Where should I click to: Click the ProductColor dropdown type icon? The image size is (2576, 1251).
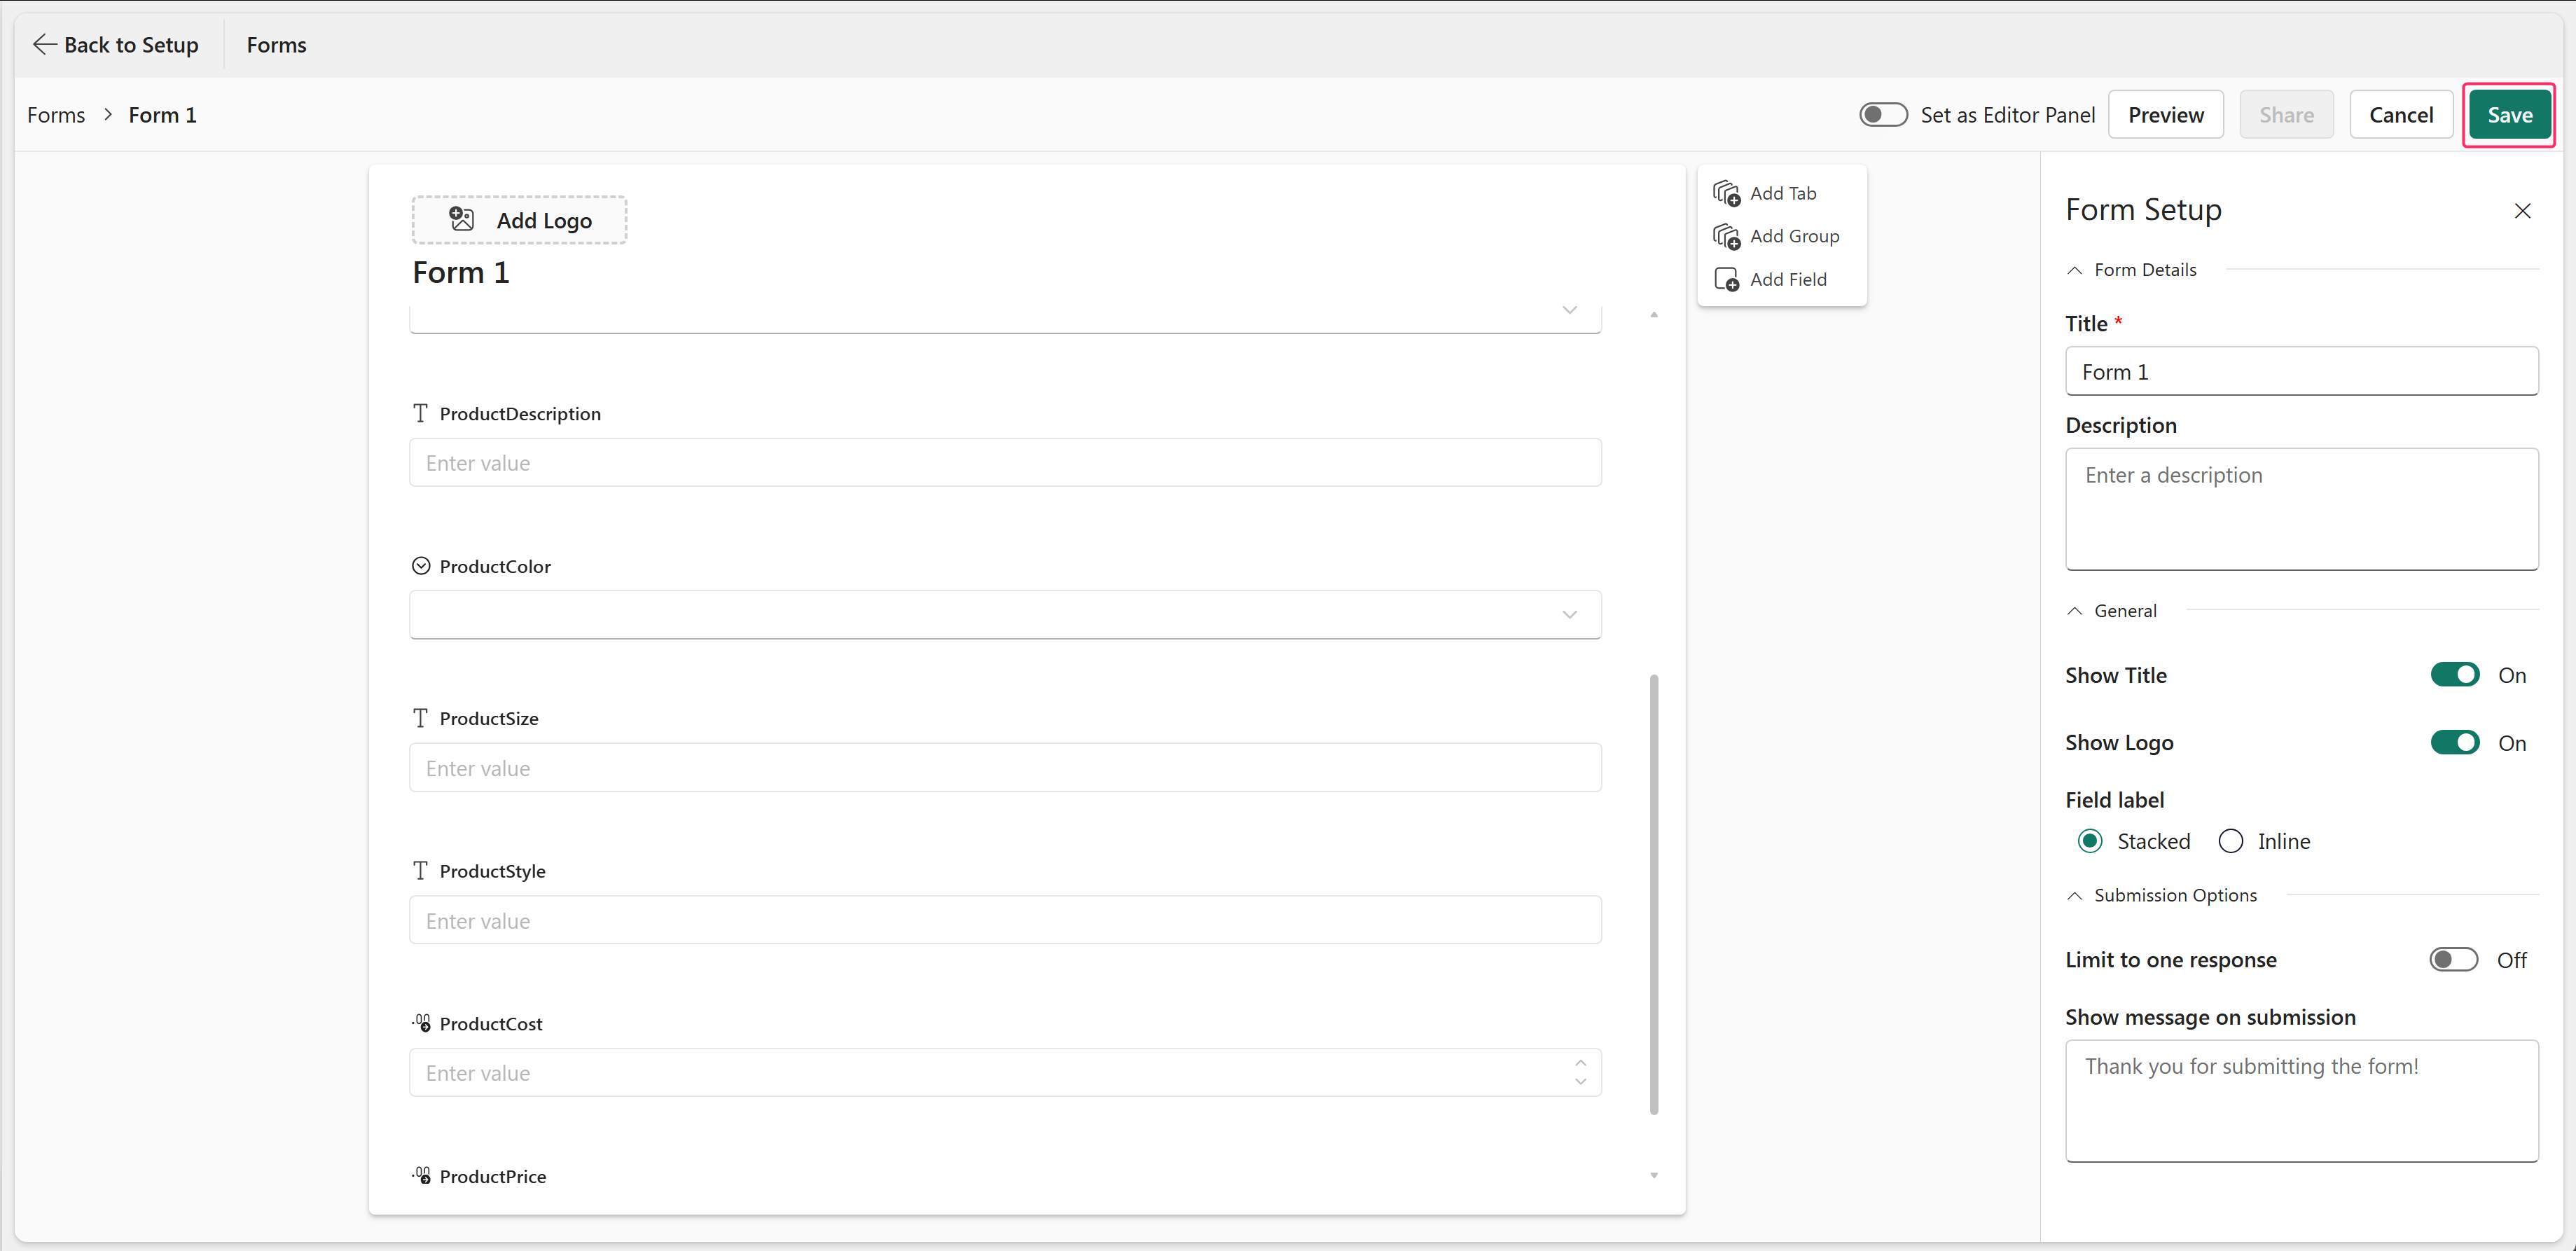coord(421,566)
